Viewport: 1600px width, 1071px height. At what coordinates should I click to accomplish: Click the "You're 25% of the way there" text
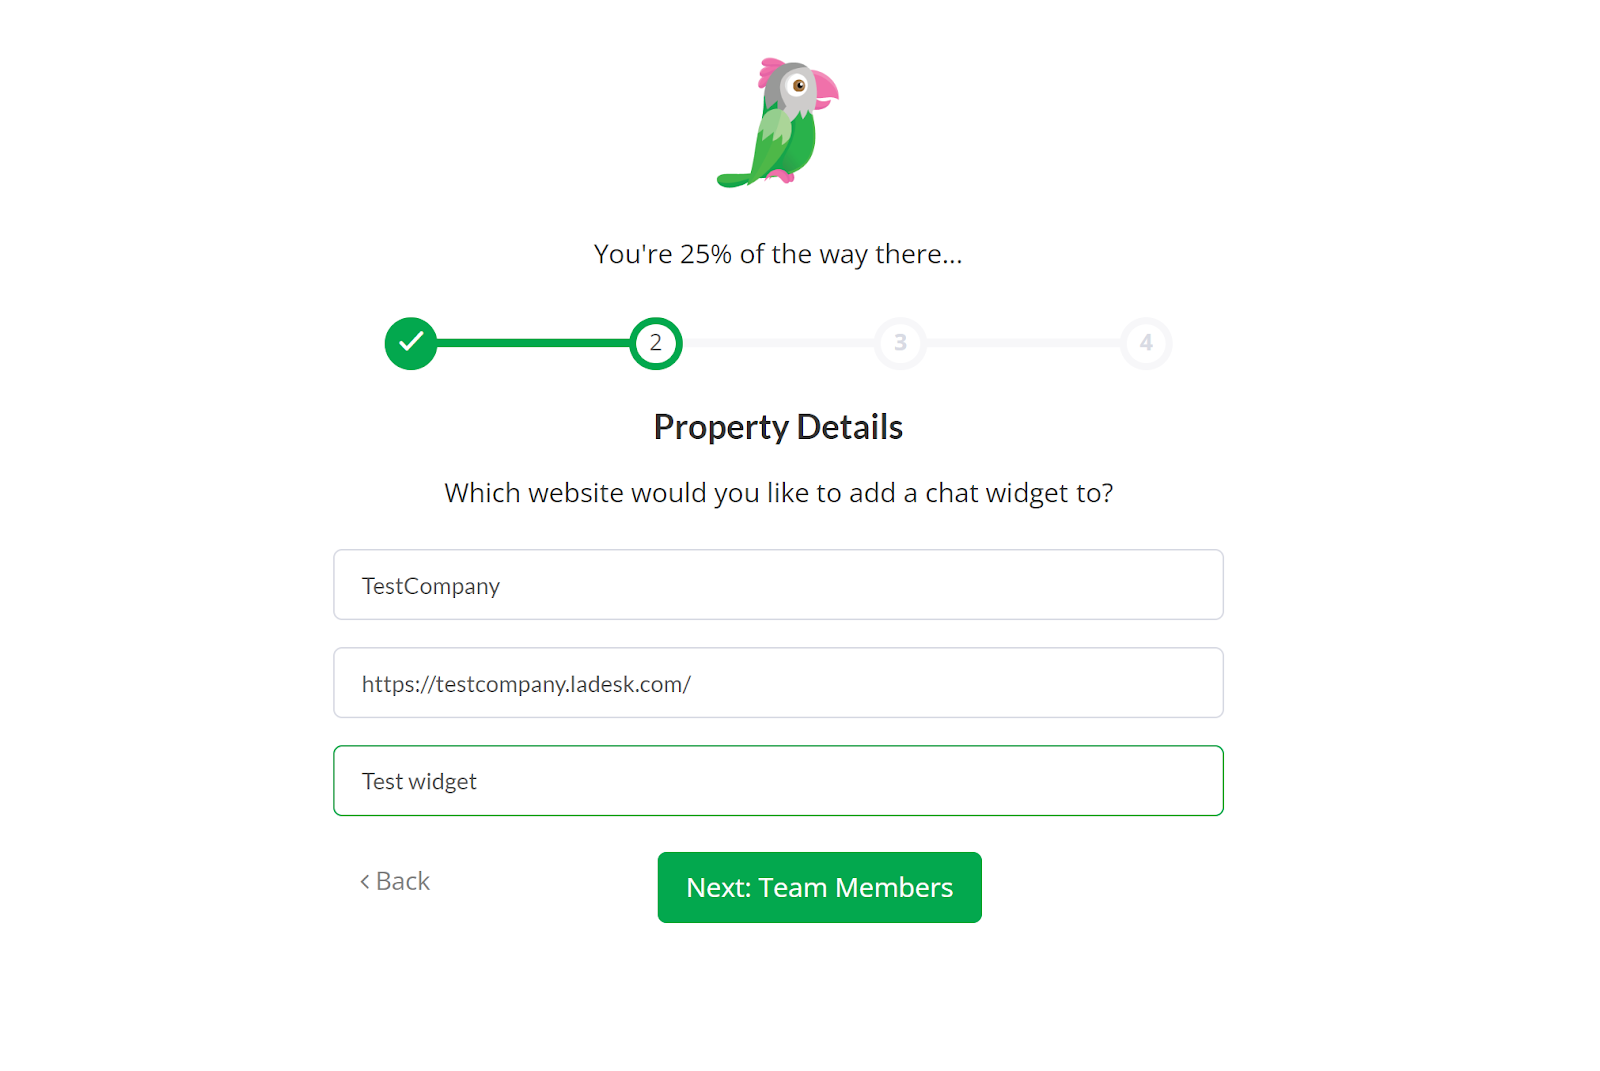click(x=778, y=254)
